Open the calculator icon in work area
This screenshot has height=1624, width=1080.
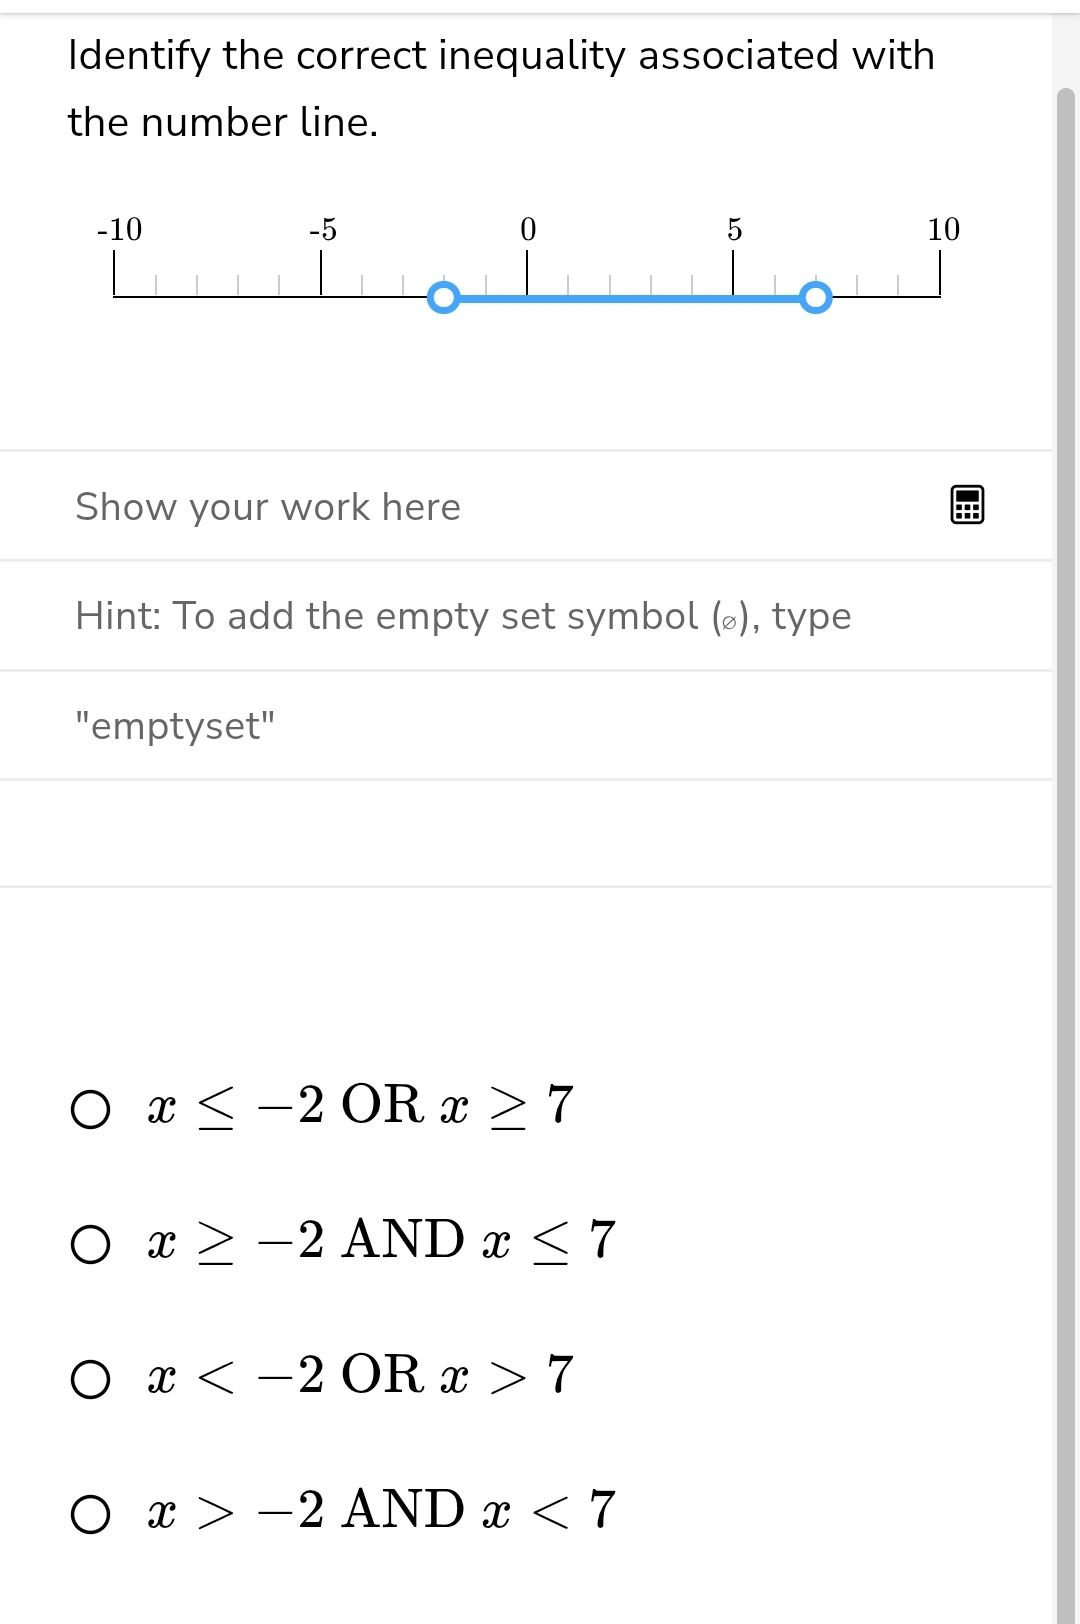pyautogui.click(x=967, y=505)
